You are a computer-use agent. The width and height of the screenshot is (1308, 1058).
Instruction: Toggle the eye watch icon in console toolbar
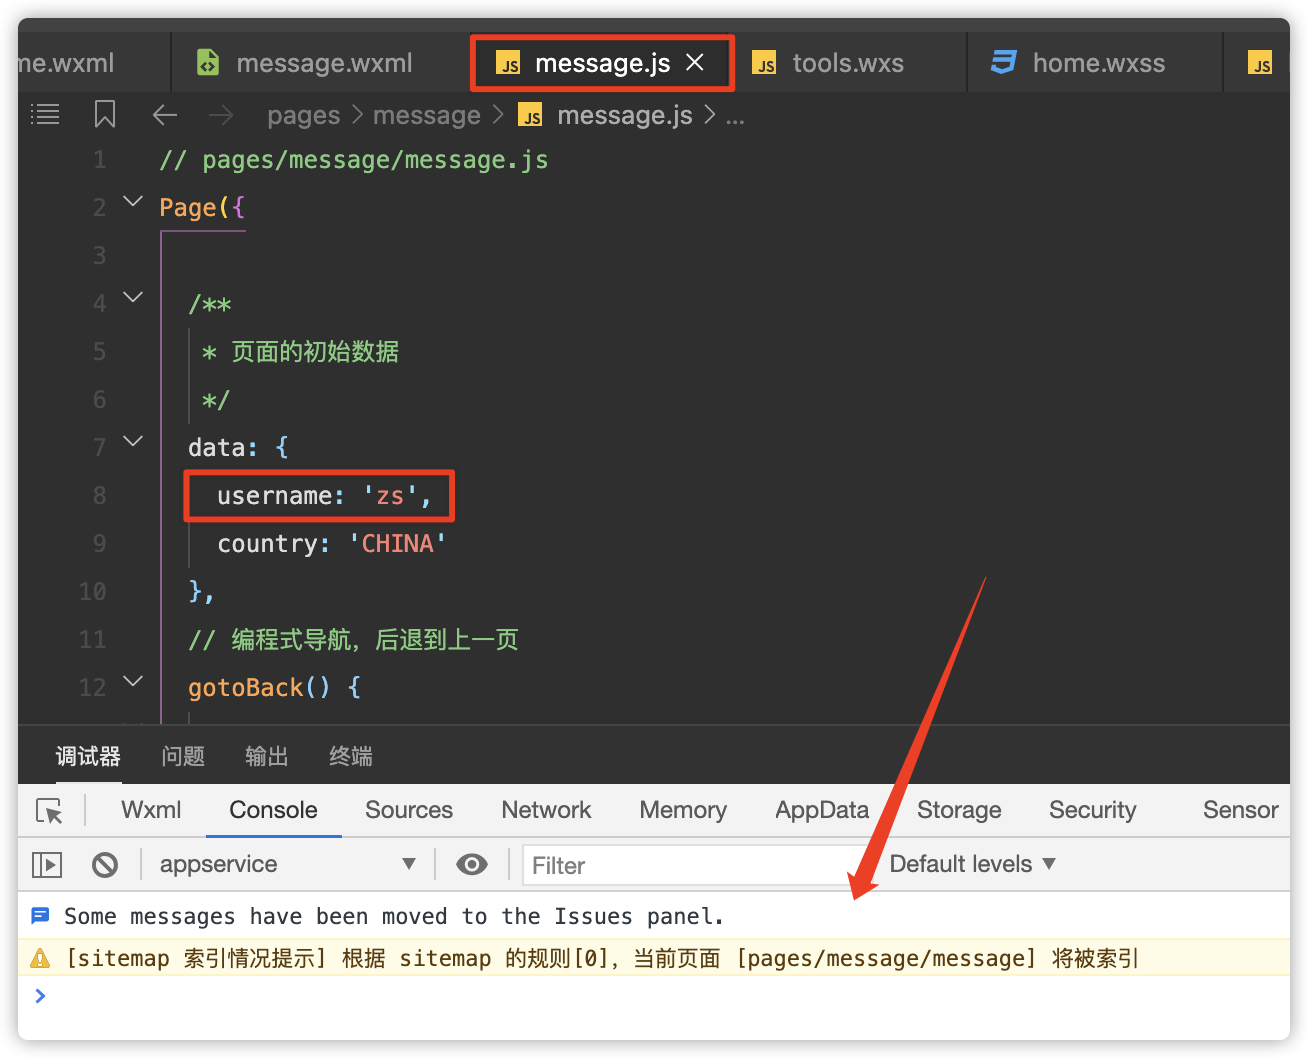471,864
